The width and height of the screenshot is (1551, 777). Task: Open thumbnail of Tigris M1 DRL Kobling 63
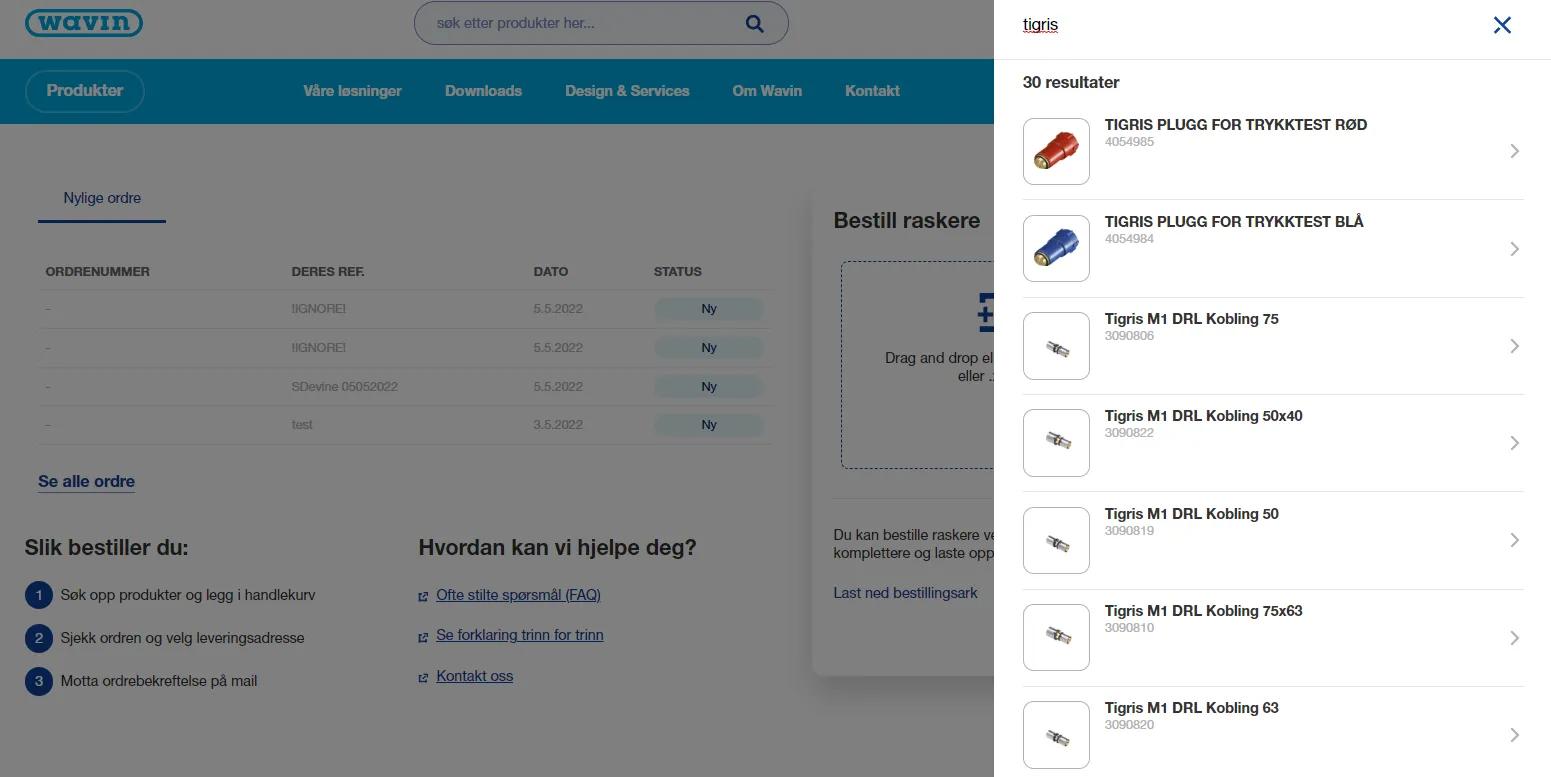coord(1056,735)
